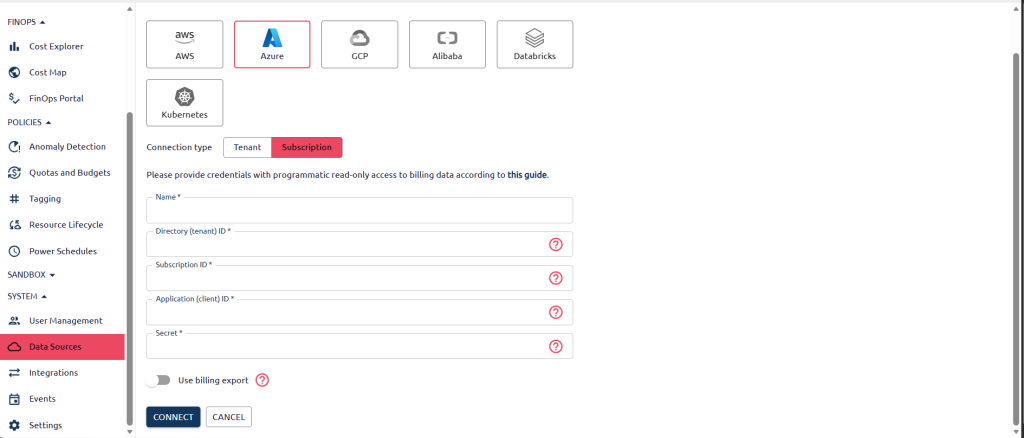The height and width of the screenshot is (438, 1024).
Task: Focus the Subscription ID input field
Action: click(x=360, y=278)
